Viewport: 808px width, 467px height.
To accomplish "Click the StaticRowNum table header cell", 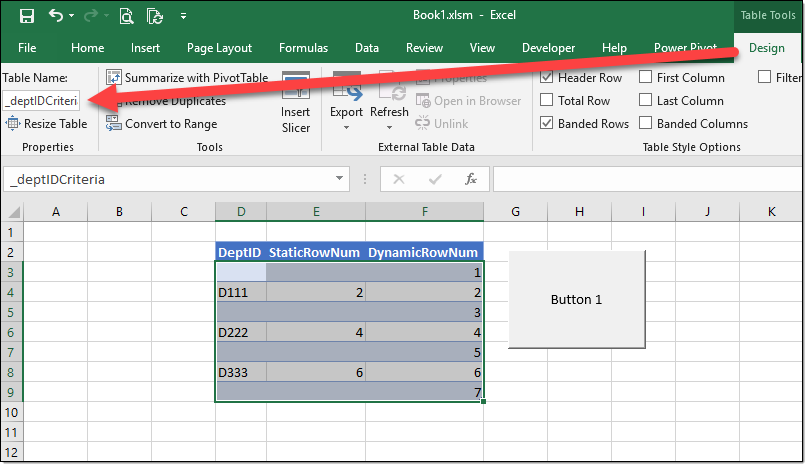I will (x=315, y=252).
